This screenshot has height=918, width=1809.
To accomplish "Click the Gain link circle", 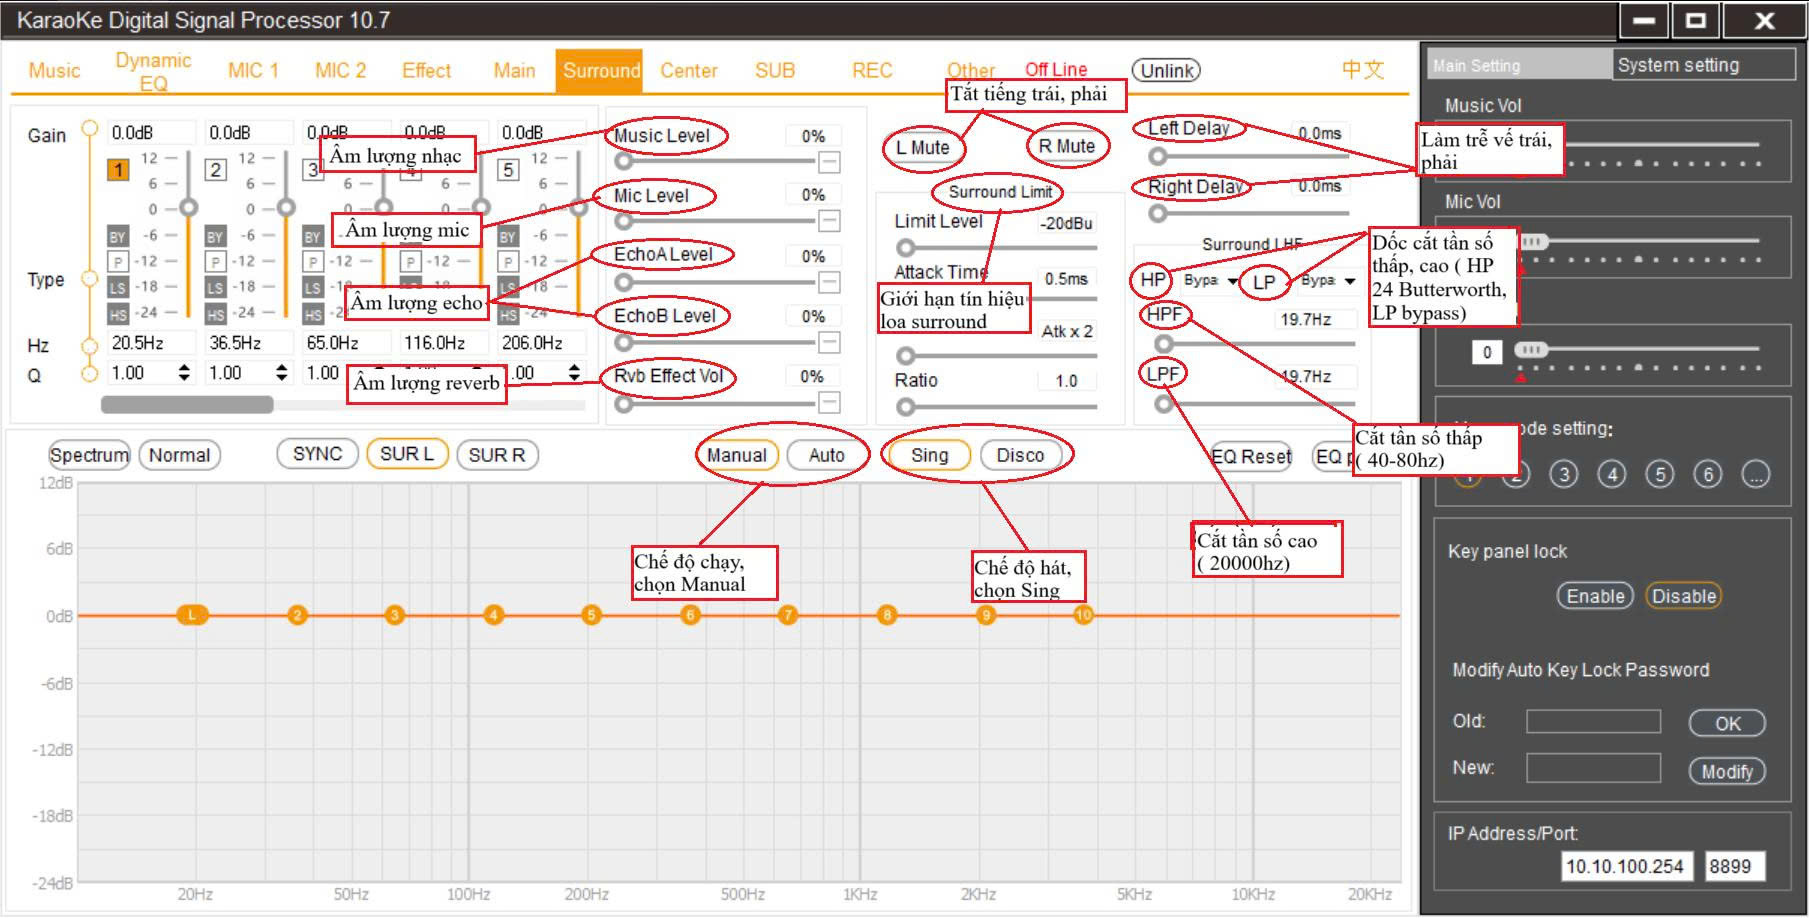I will 90,128.
